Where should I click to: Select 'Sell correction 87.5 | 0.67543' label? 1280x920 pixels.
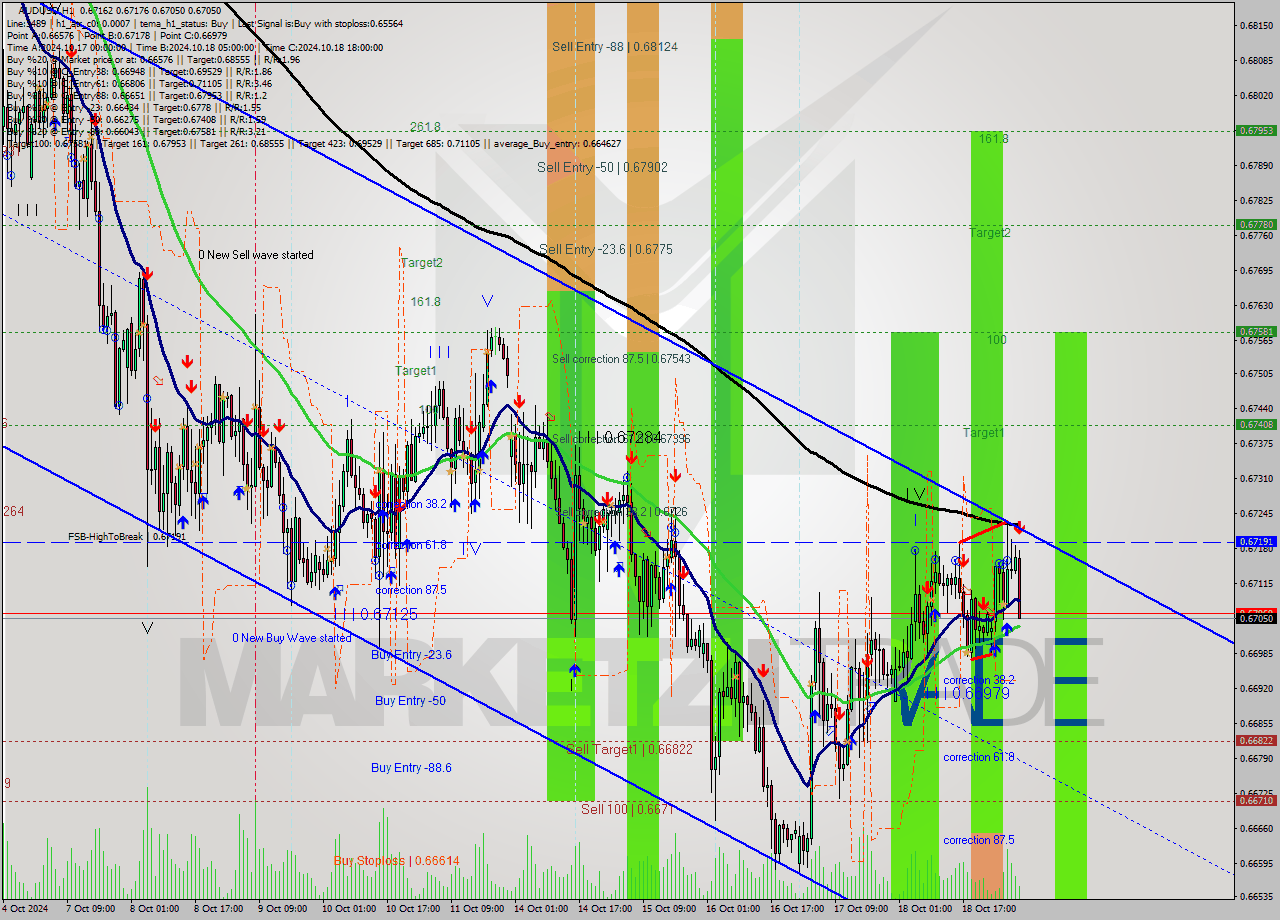[x=621, y=358]
